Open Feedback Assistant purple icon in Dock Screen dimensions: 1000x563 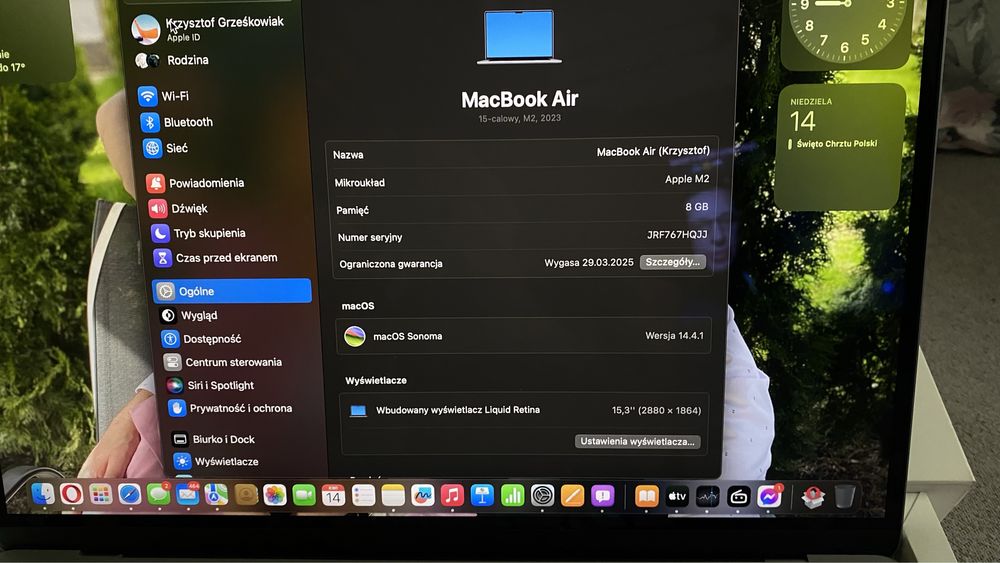tap(602, 495)
